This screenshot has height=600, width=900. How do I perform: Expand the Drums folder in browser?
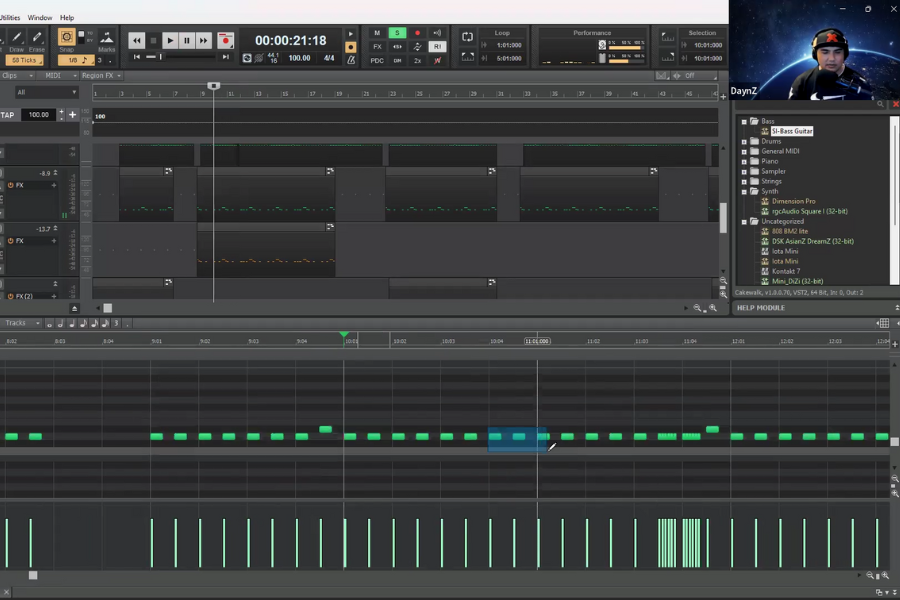[744, 142]
